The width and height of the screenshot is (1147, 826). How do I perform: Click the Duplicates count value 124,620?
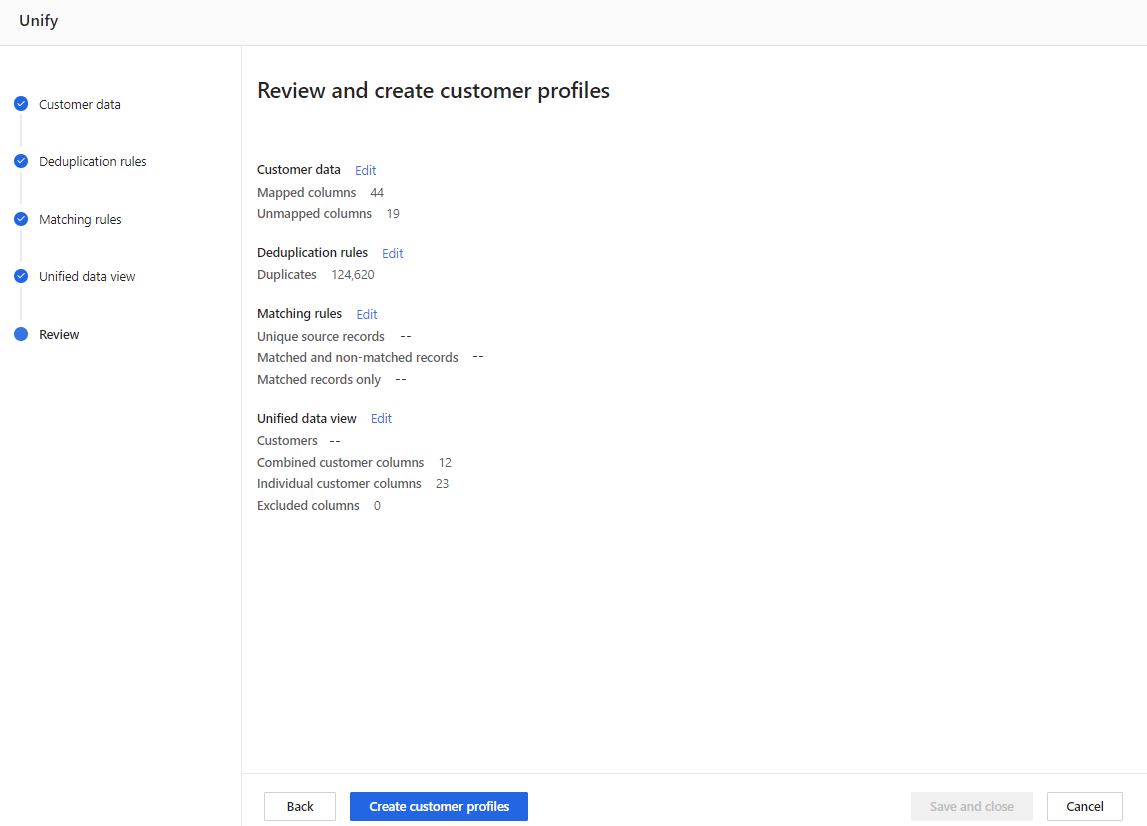[352, 274]
